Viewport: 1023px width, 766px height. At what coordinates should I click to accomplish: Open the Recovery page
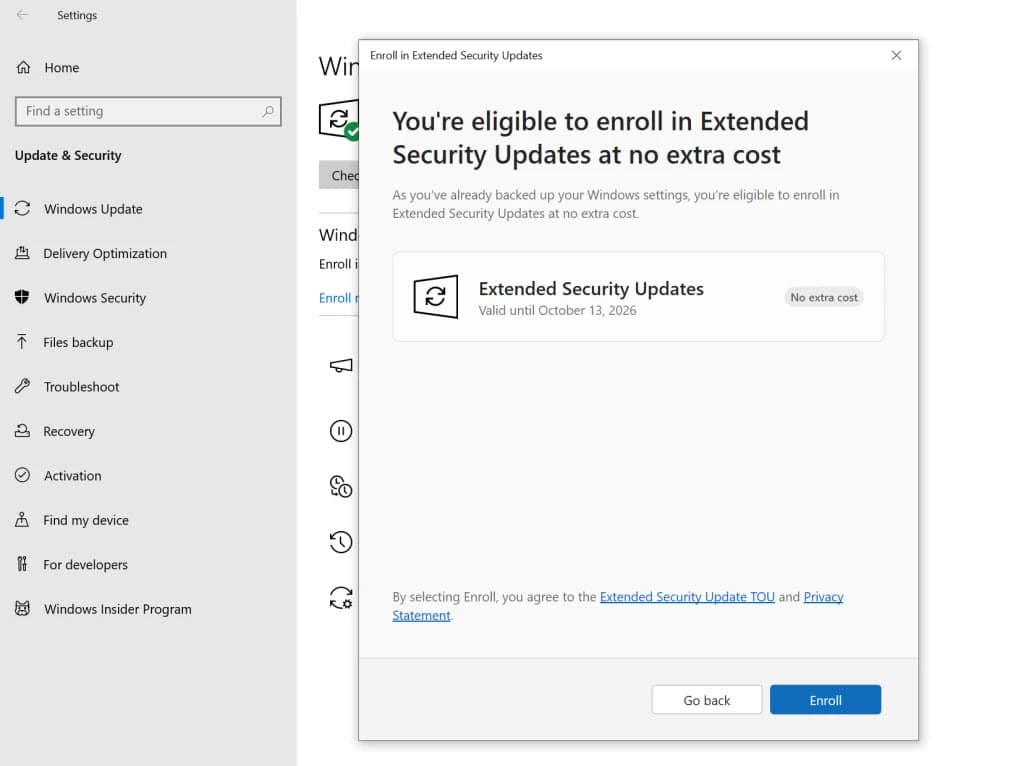69,431
